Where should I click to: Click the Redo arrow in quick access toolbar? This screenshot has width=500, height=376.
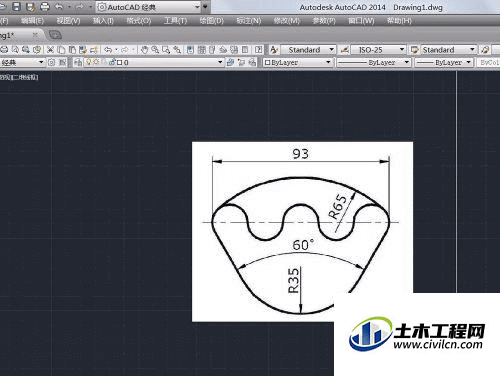coord(80,6)
